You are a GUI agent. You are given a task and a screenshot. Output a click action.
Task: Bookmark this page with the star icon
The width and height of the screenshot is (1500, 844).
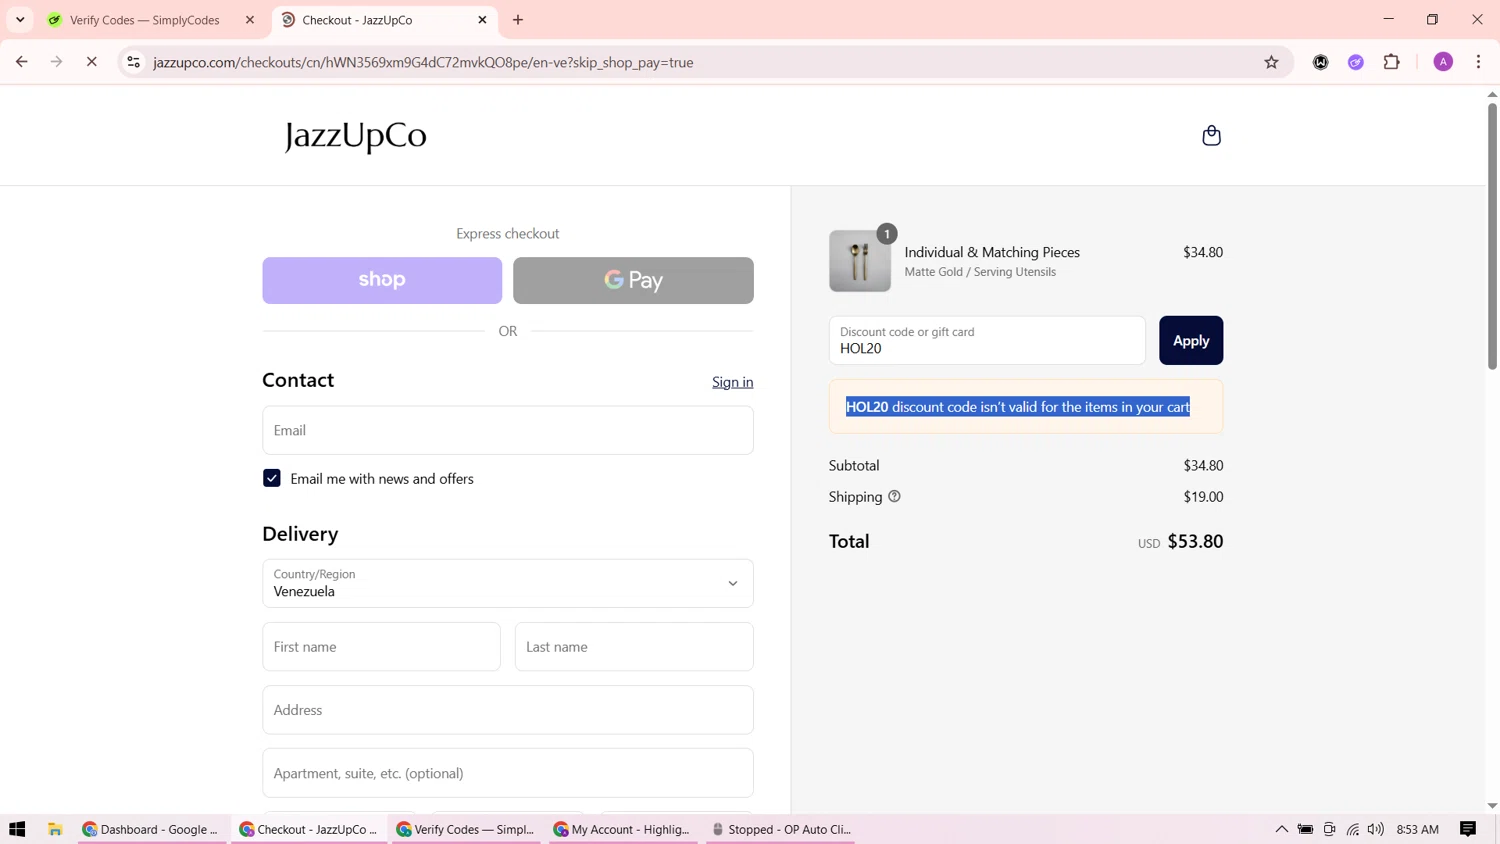click(x=1271, y=62)
